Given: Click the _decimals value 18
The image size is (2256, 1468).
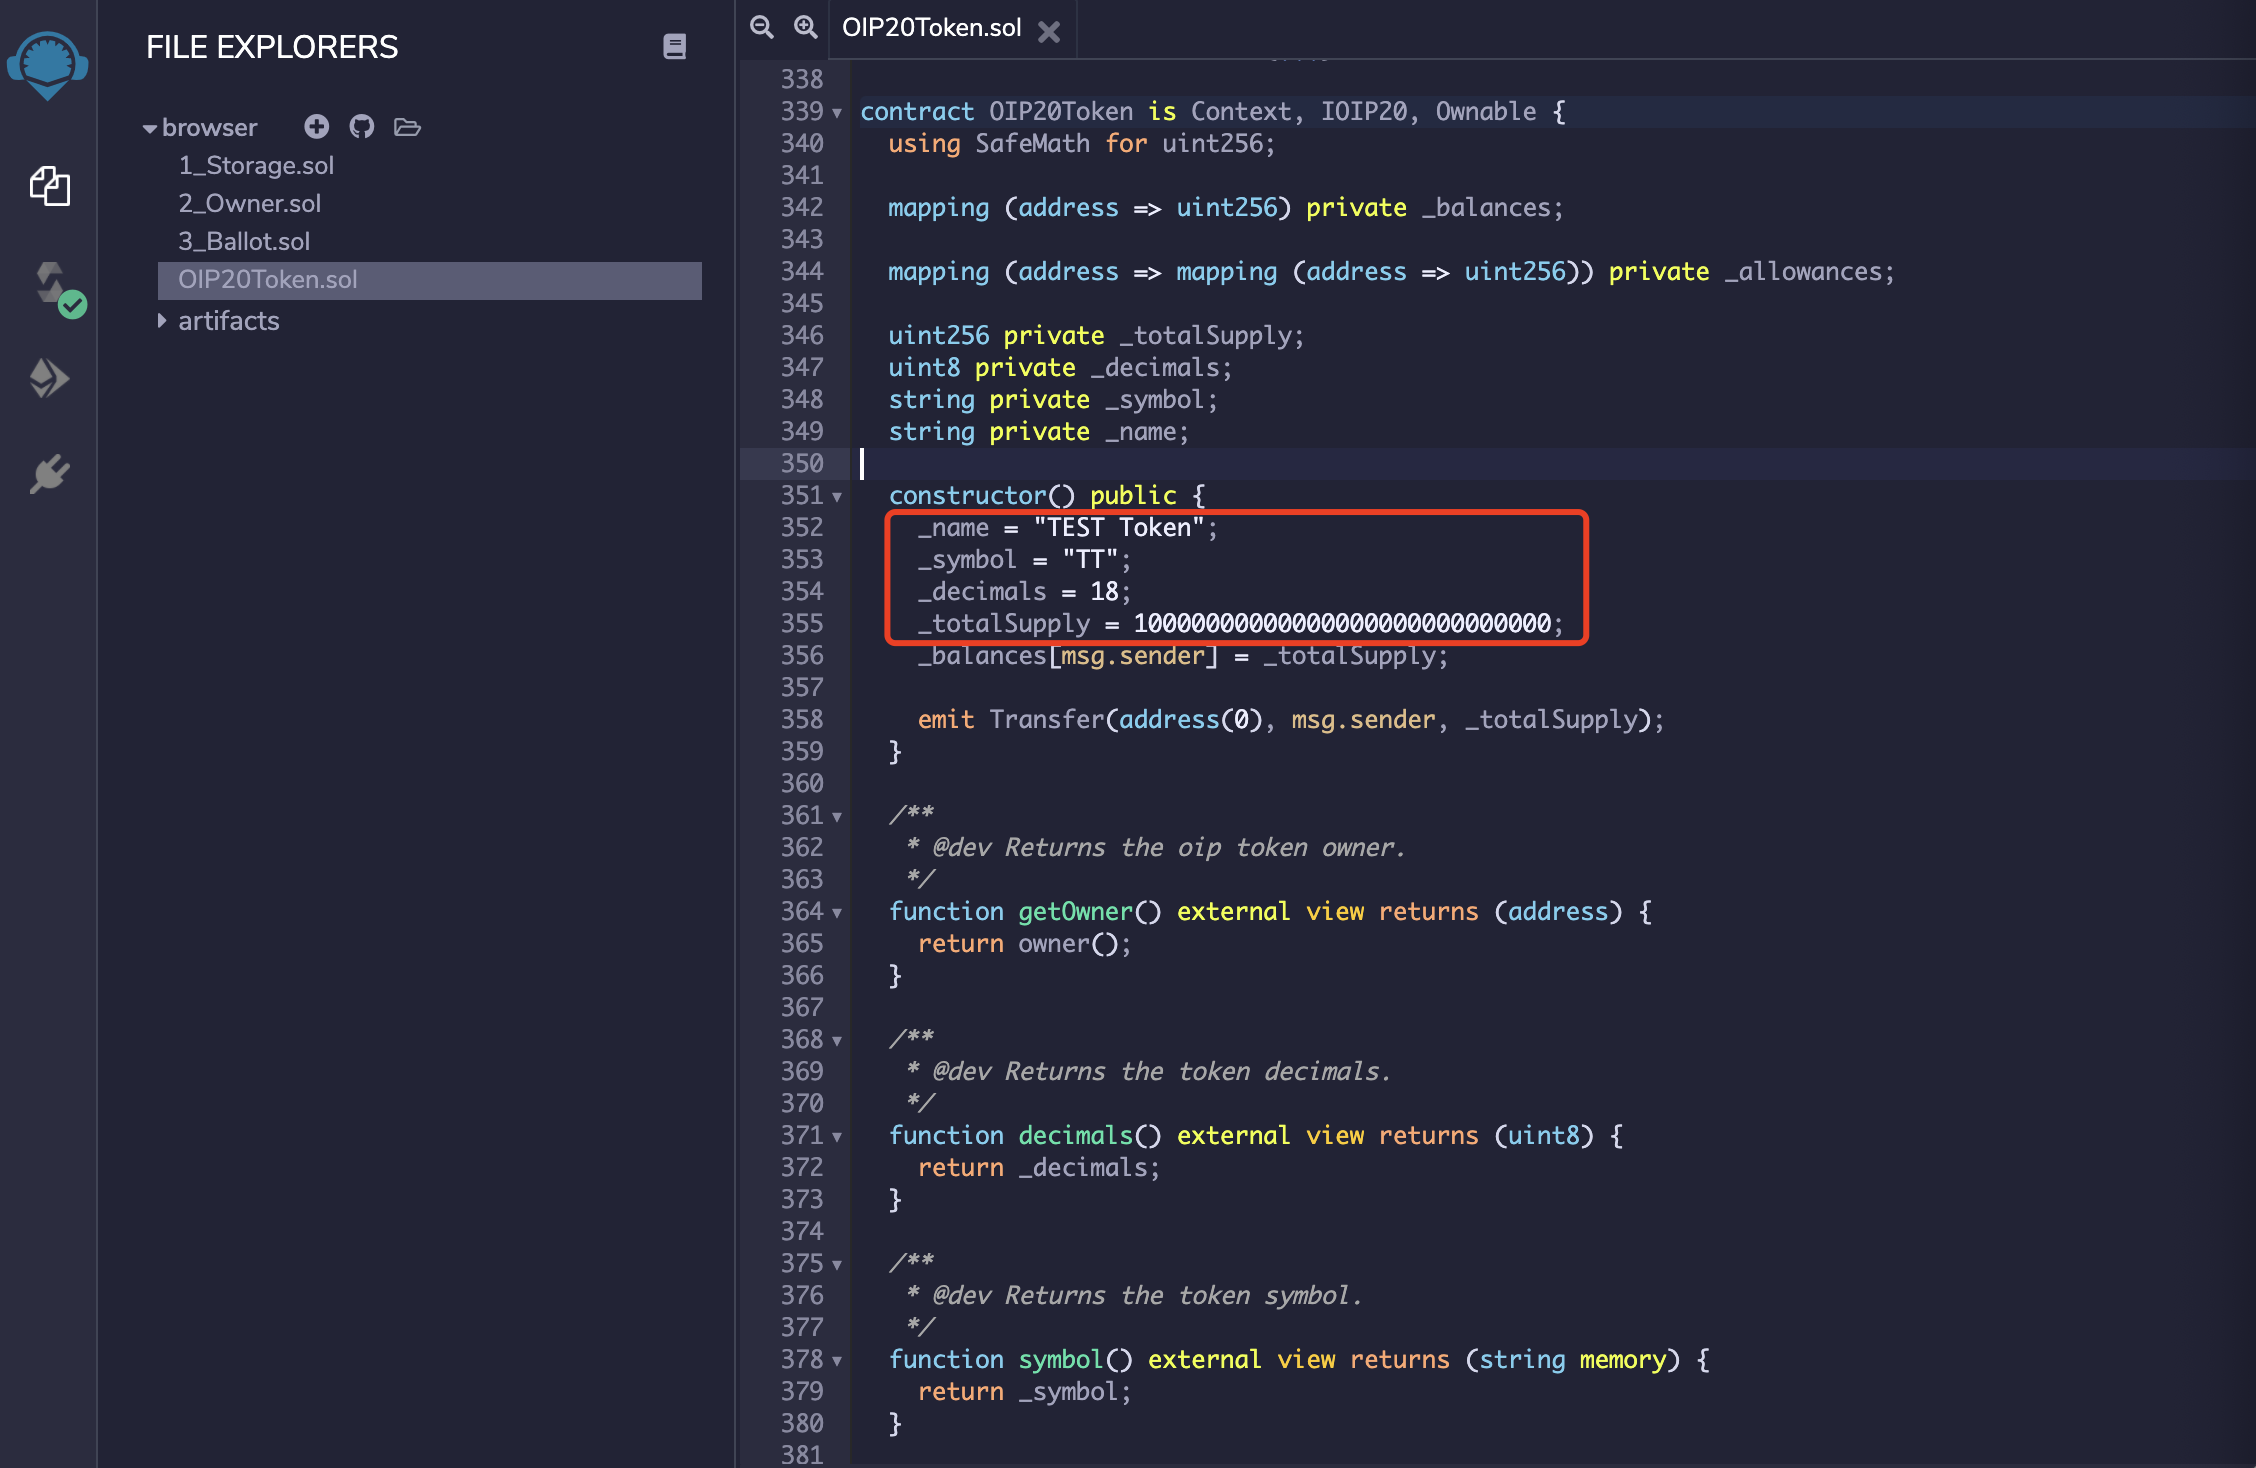Looking at the screenshot, I should point(1104,591).
